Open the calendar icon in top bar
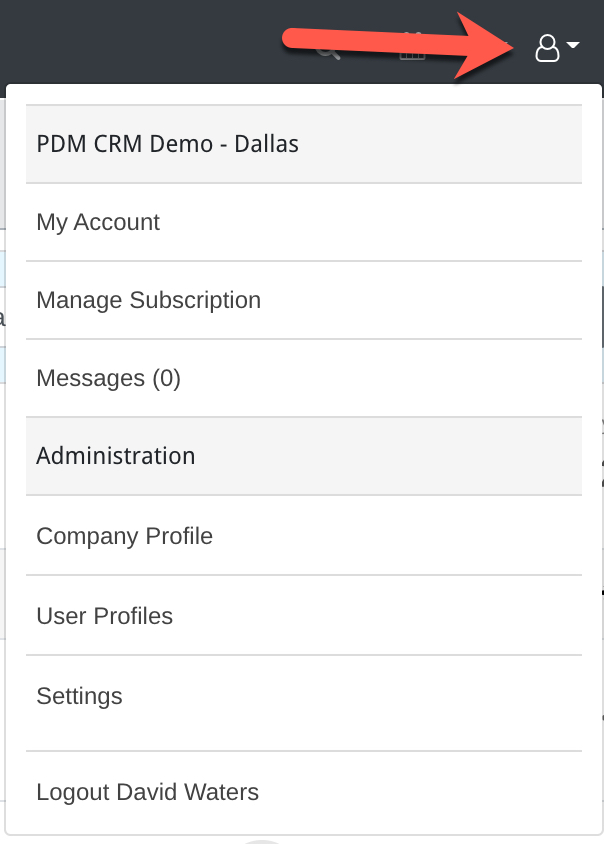This screenshot has height=844, width=604. [x=412, y=48]
